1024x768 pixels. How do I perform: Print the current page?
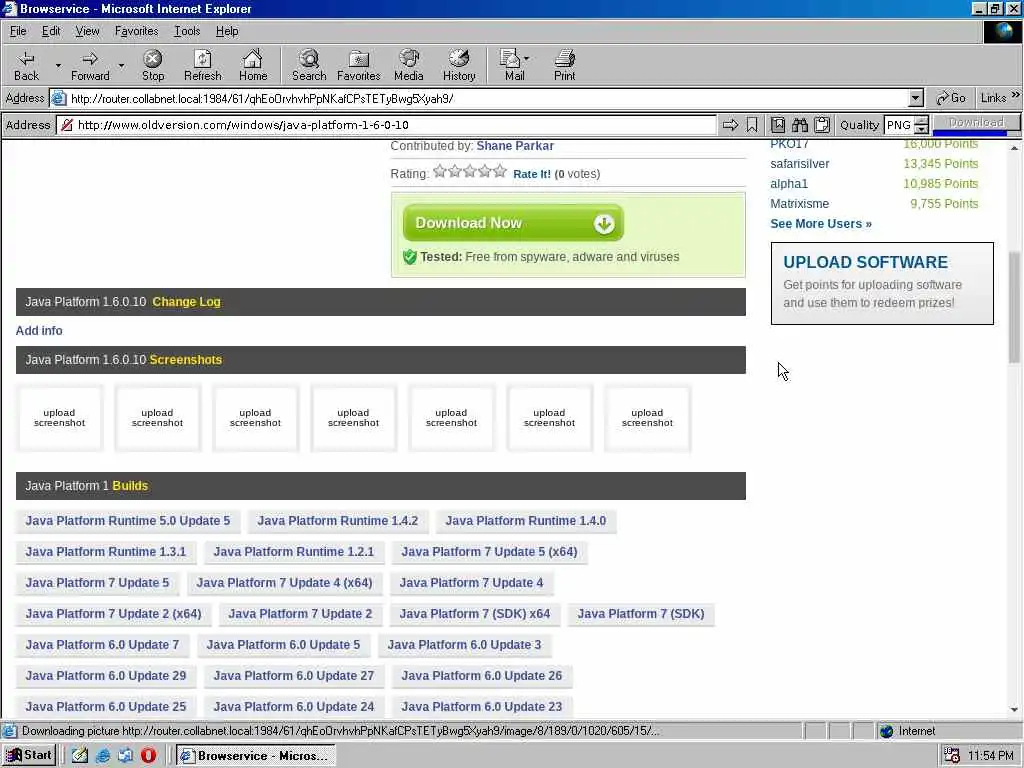564,65
